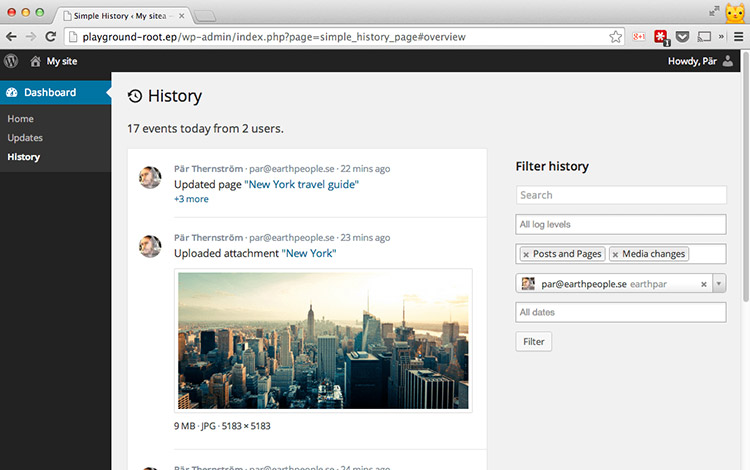Click the Cast screen extension icon
The height and width of the screenshot is (470, 750).
coord(704,36)
